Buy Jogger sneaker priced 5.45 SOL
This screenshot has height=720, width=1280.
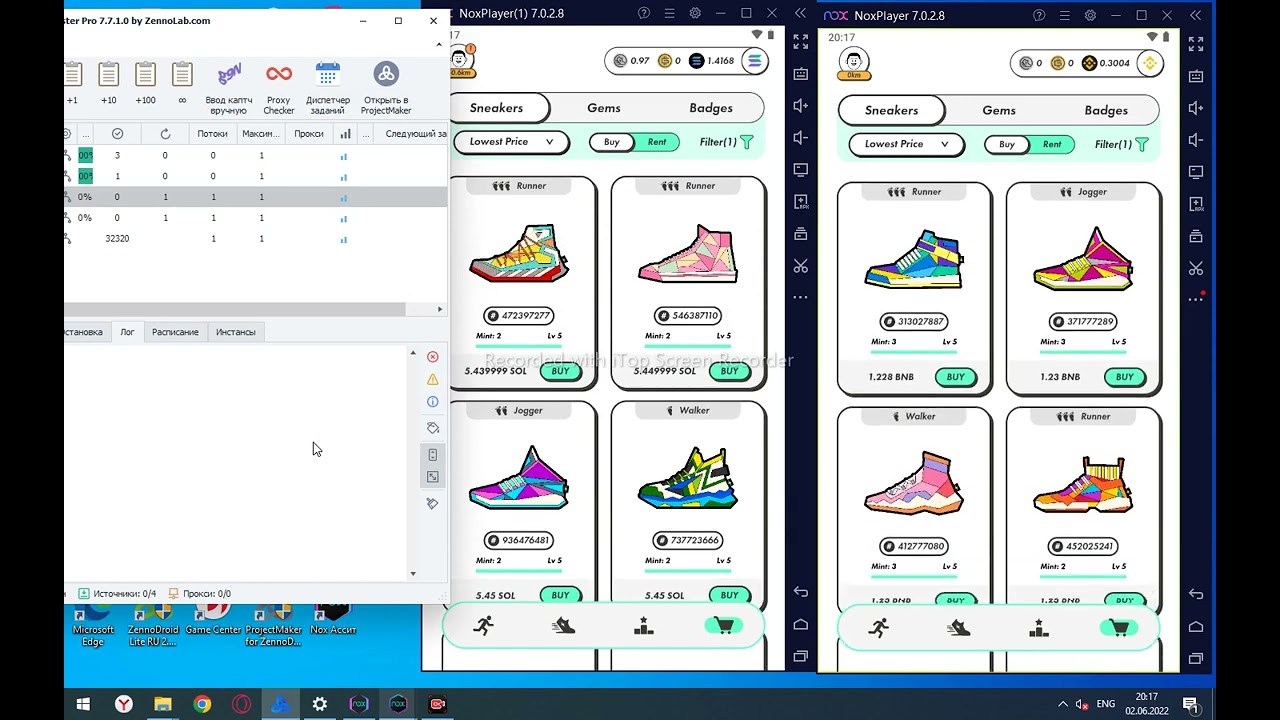pos(560,595)
